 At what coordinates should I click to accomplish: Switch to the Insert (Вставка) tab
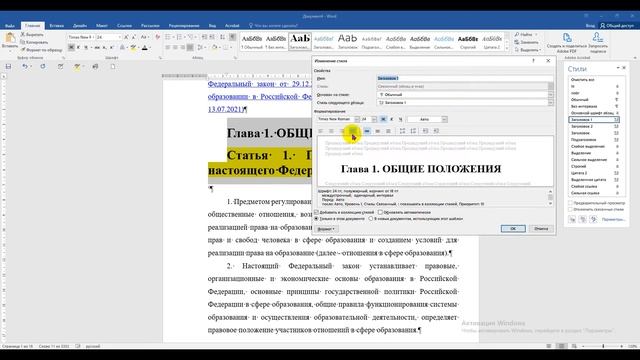click(56, 25)
